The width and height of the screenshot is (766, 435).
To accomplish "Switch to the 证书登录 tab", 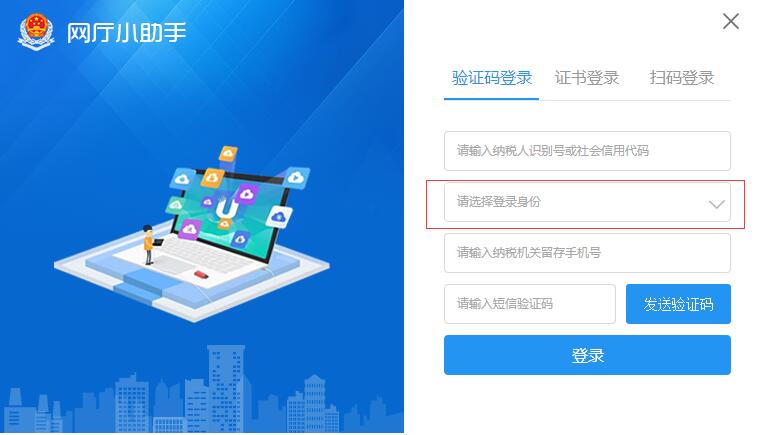I will pyautogui.click(x=587, y=78).
